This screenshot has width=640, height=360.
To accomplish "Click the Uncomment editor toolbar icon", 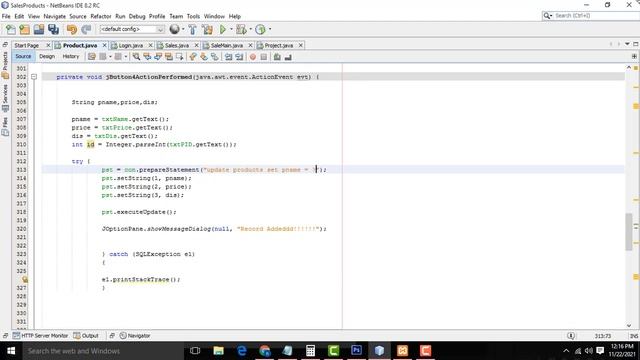I will (288, 57).
